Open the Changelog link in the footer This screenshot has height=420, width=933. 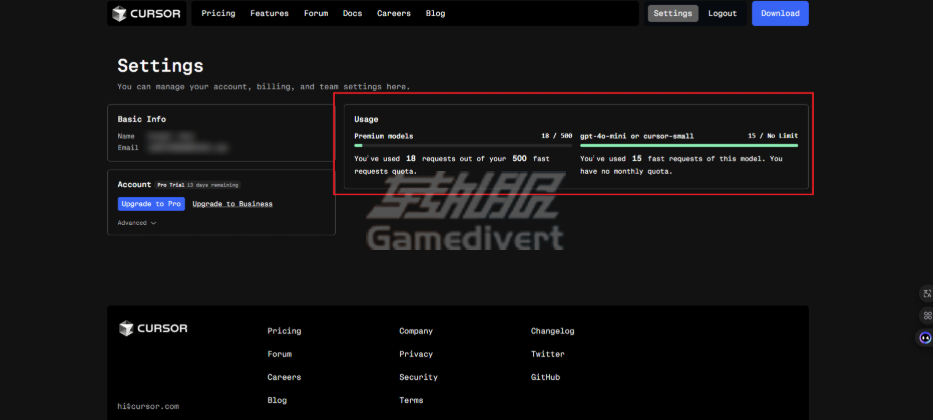coord(552,331)
